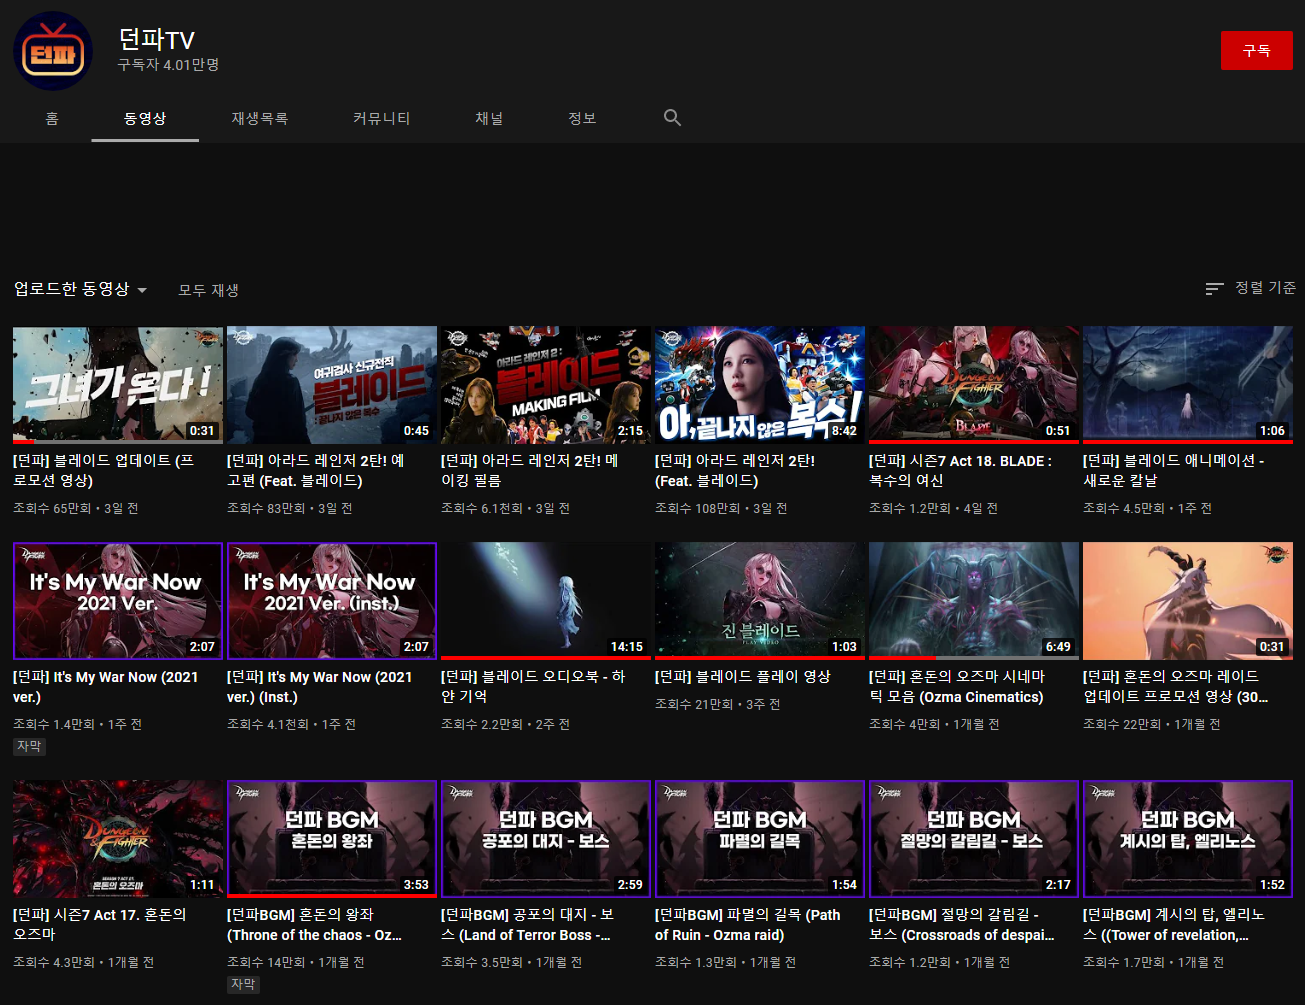Open the 14:15 audiobook thumbnail

point(546,601)
